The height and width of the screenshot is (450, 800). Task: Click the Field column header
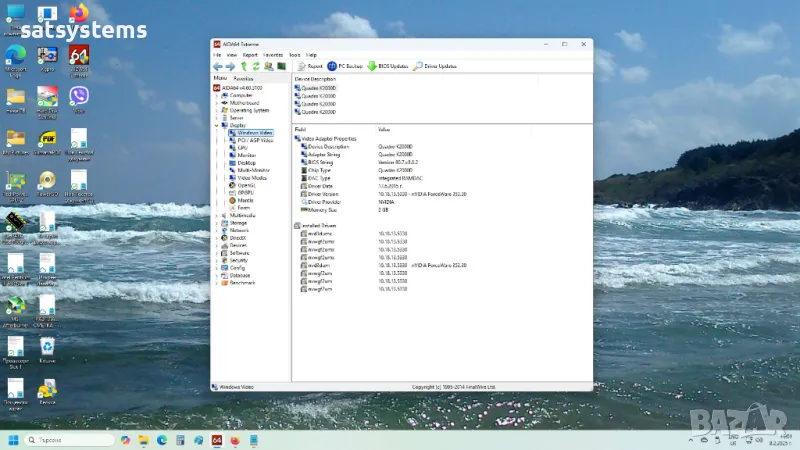point(302,129)
